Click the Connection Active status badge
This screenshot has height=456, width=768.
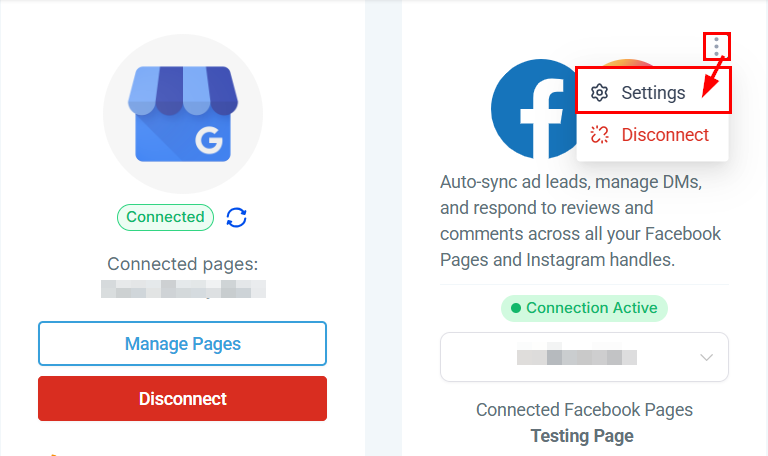click(584, 308)
